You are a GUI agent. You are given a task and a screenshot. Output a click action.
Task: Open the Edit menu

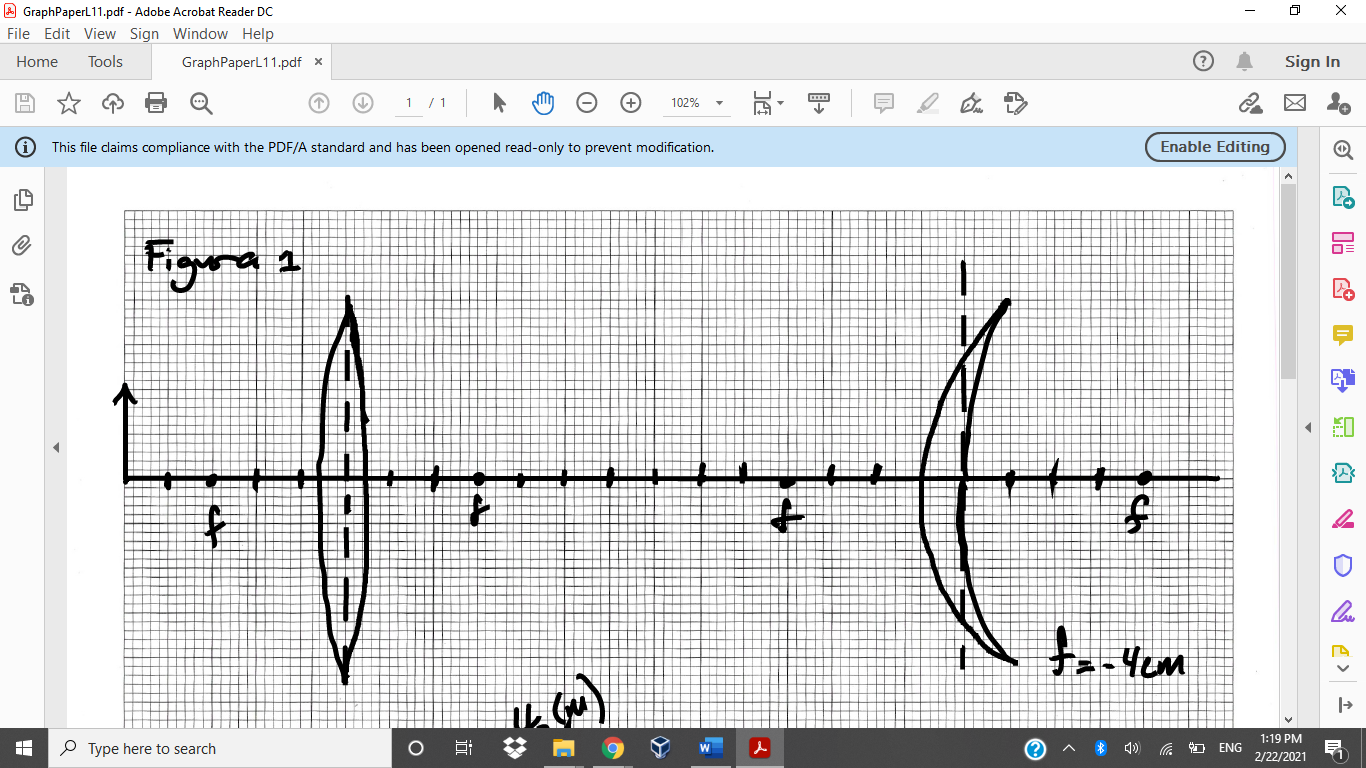[x=57, y=33]
